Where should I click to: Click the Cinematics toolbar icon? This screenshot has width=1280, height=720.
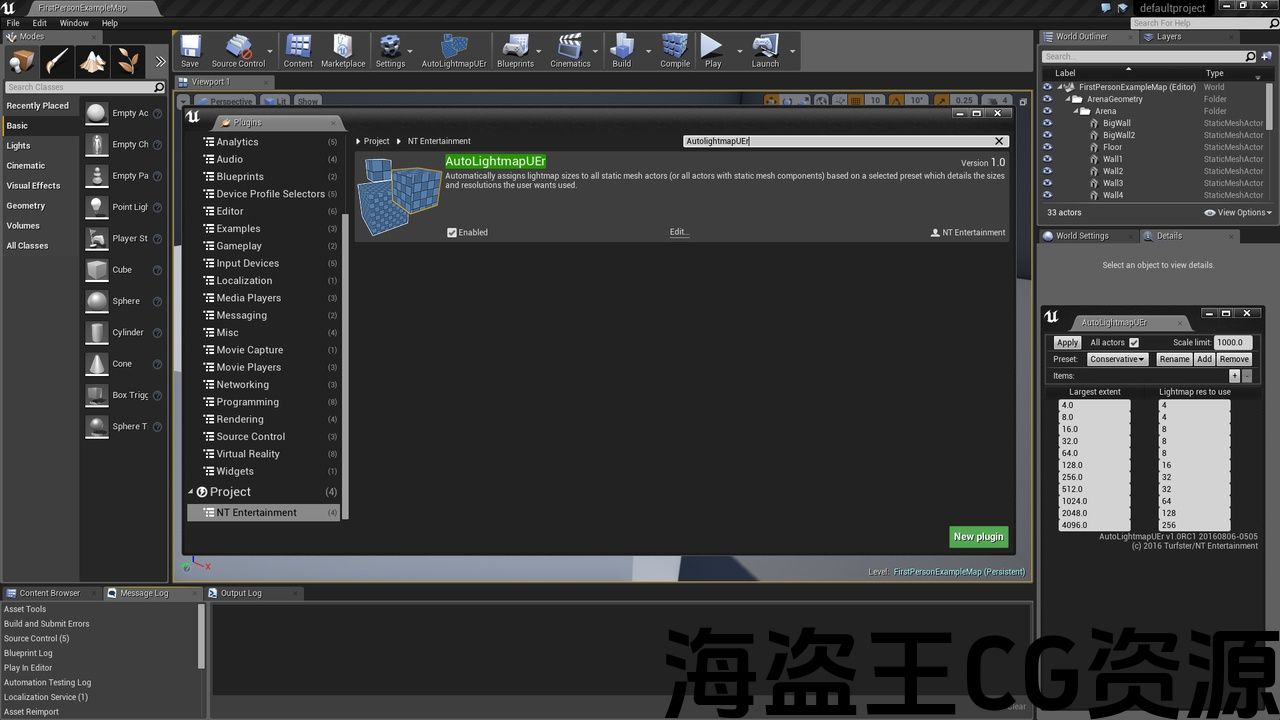tap(570, 49)
